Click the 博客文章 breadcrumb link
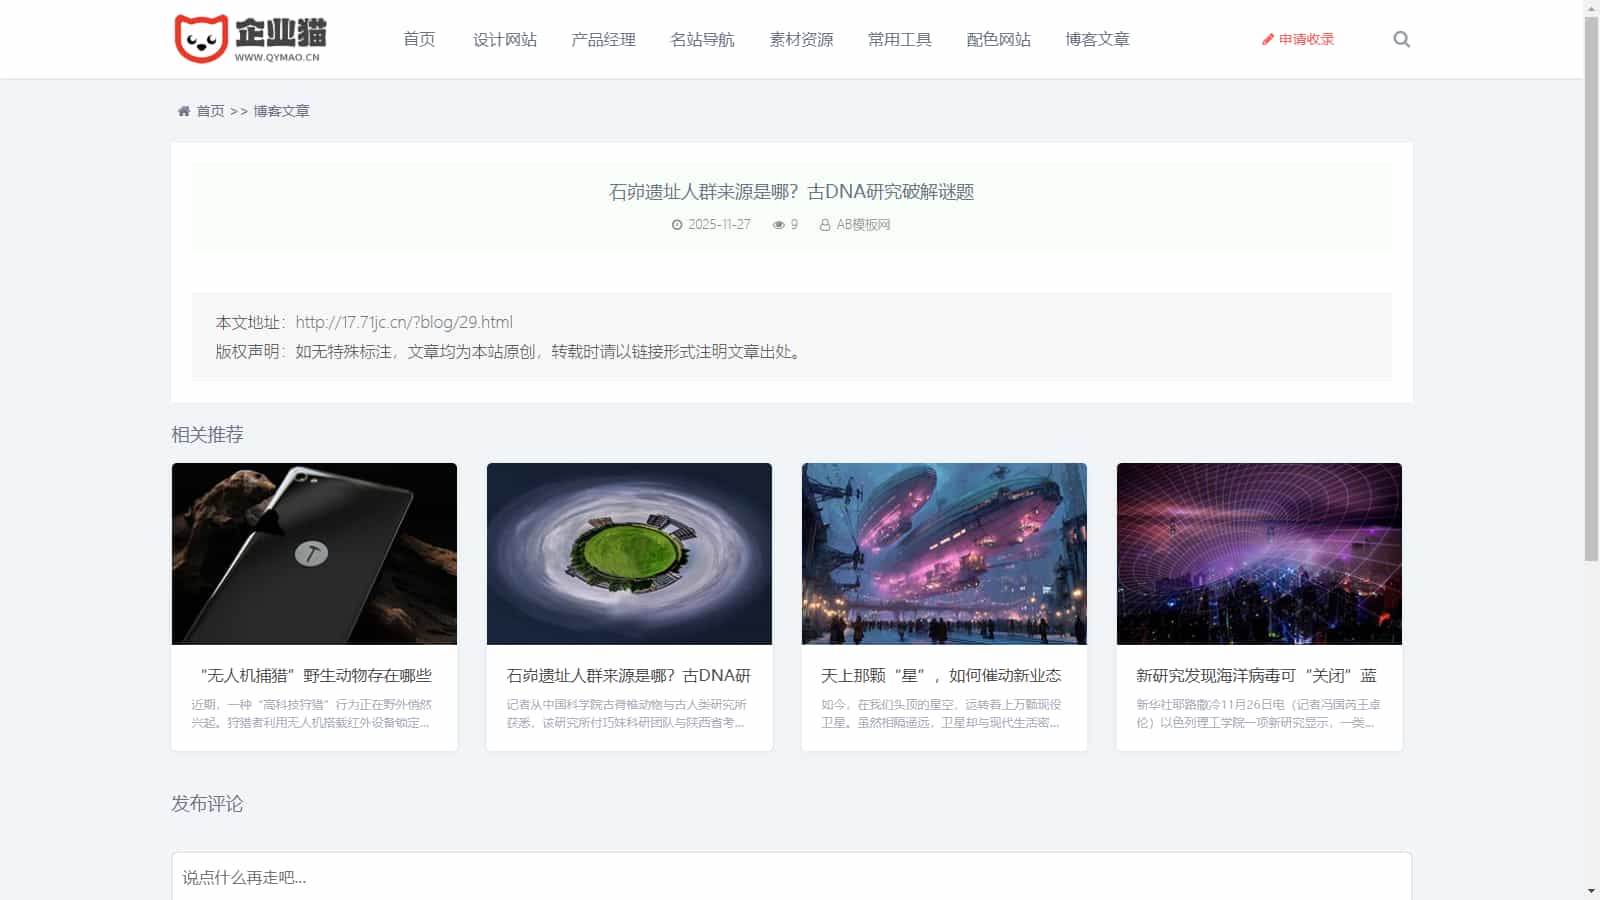1600x900 pixels. point(281,111)
